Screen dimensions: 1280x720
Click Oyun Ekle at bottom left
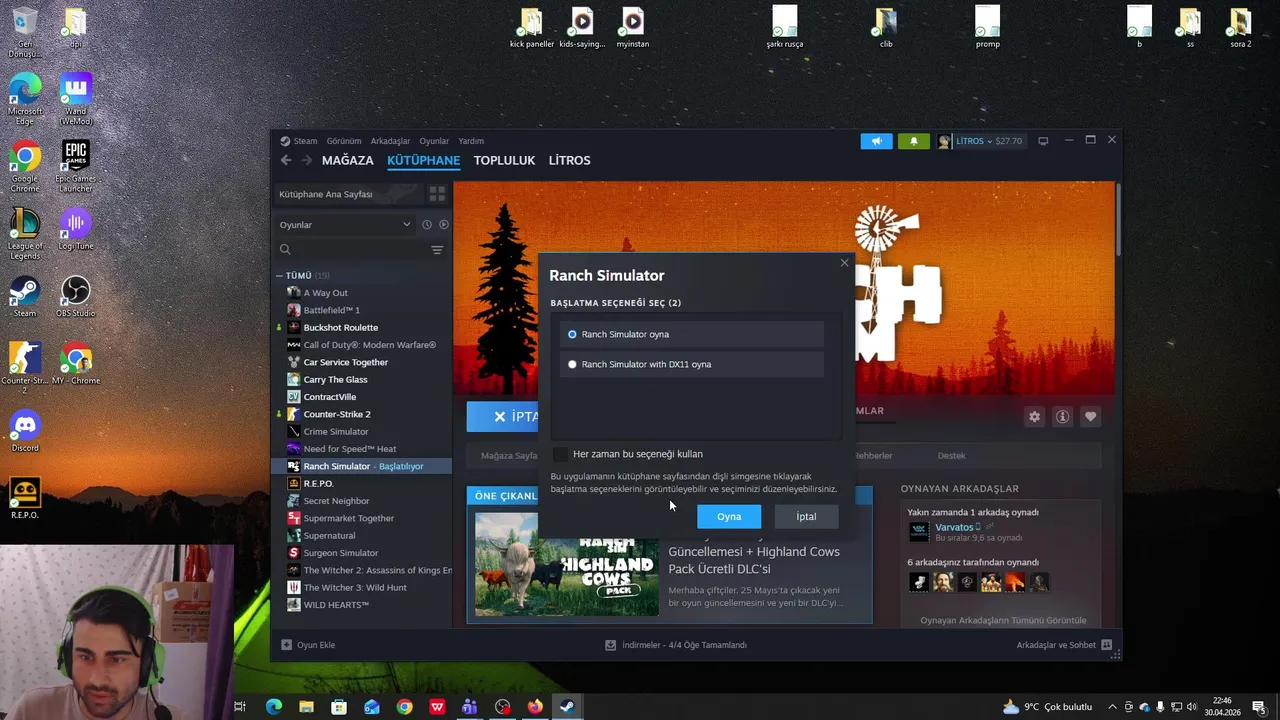click(307, 645)
